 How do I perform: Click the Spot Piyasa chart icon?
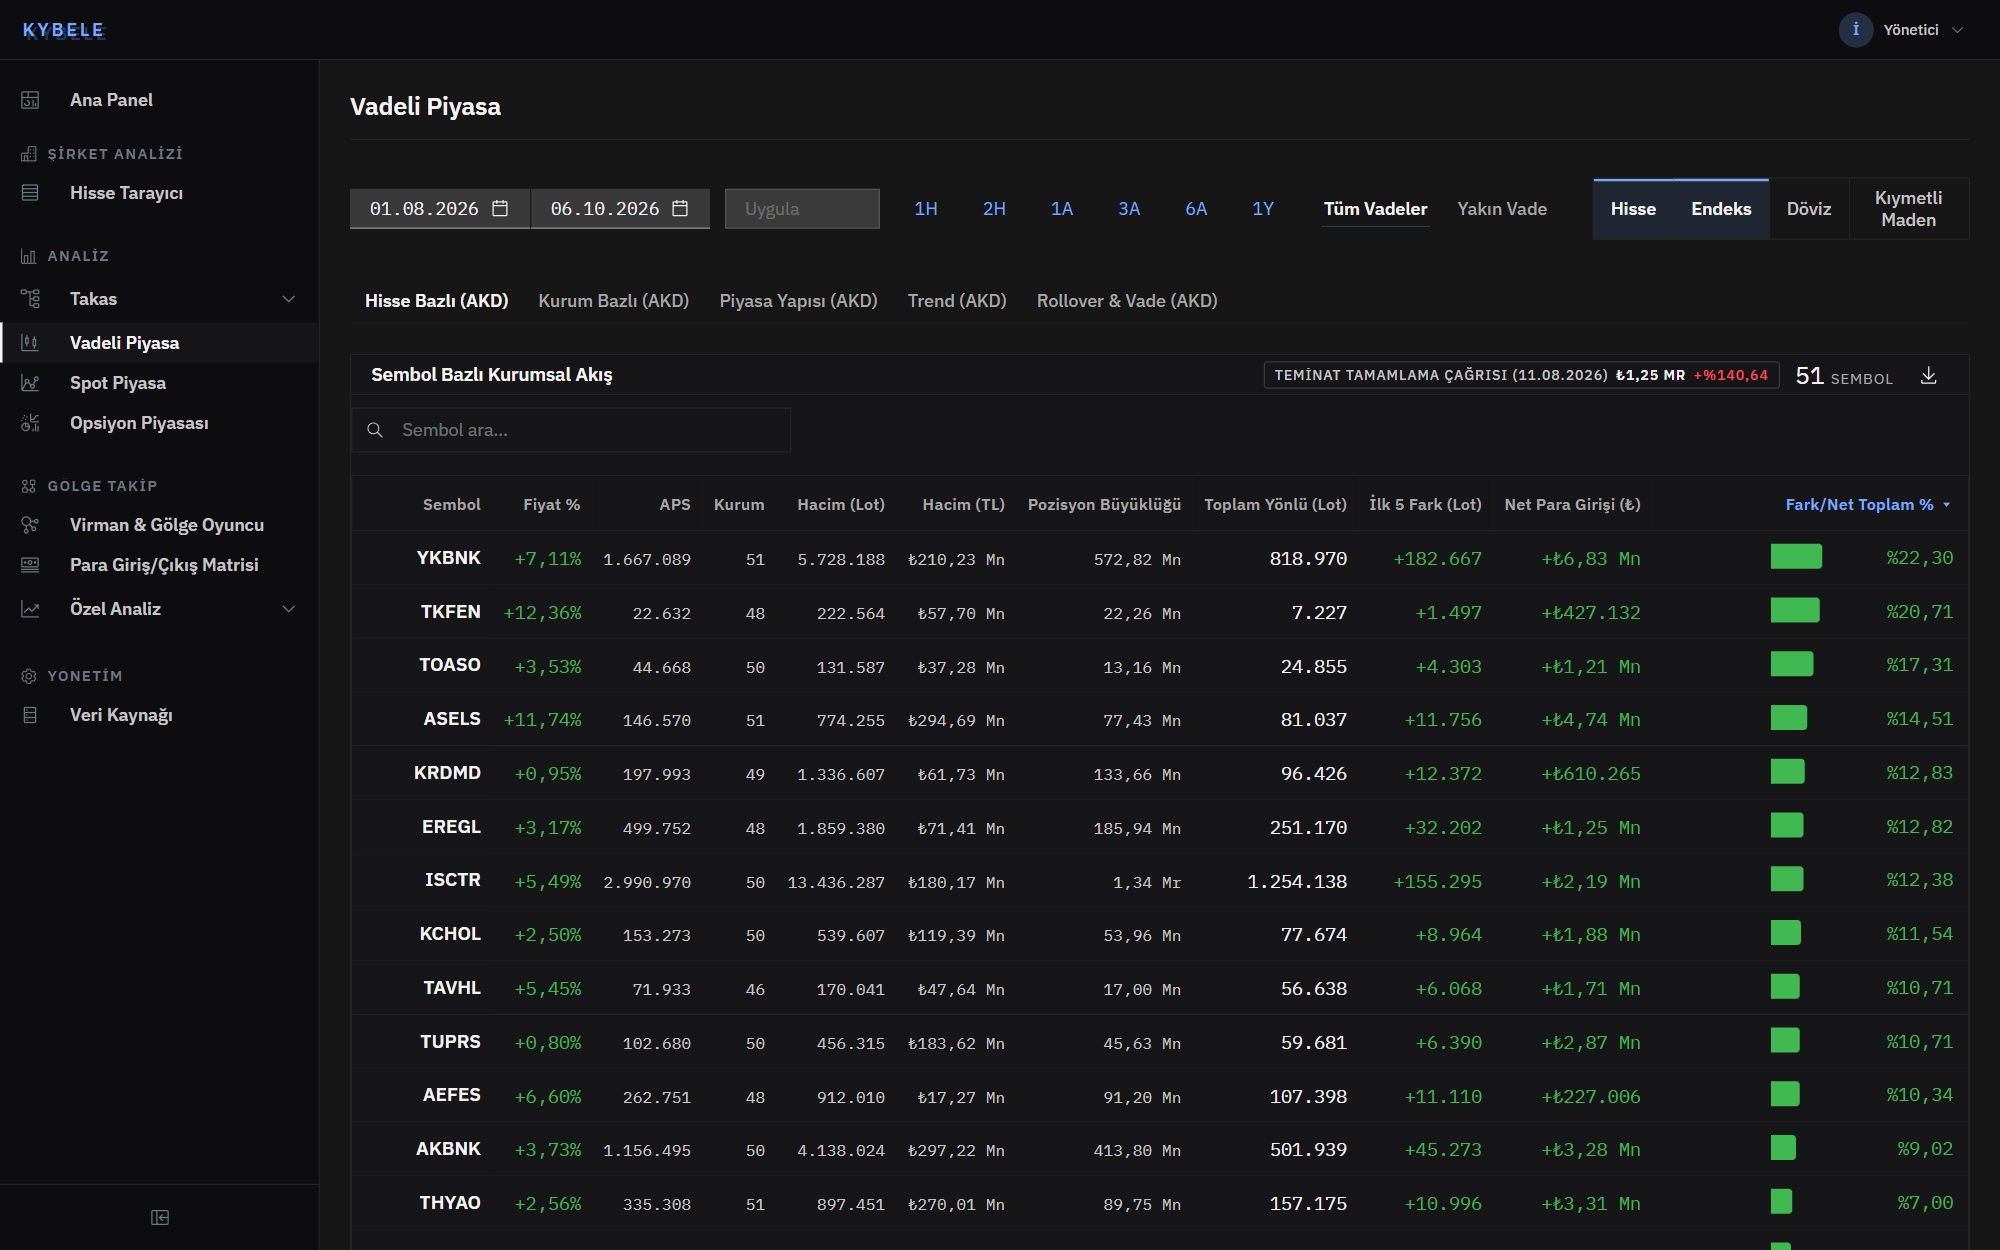(30, 383)
